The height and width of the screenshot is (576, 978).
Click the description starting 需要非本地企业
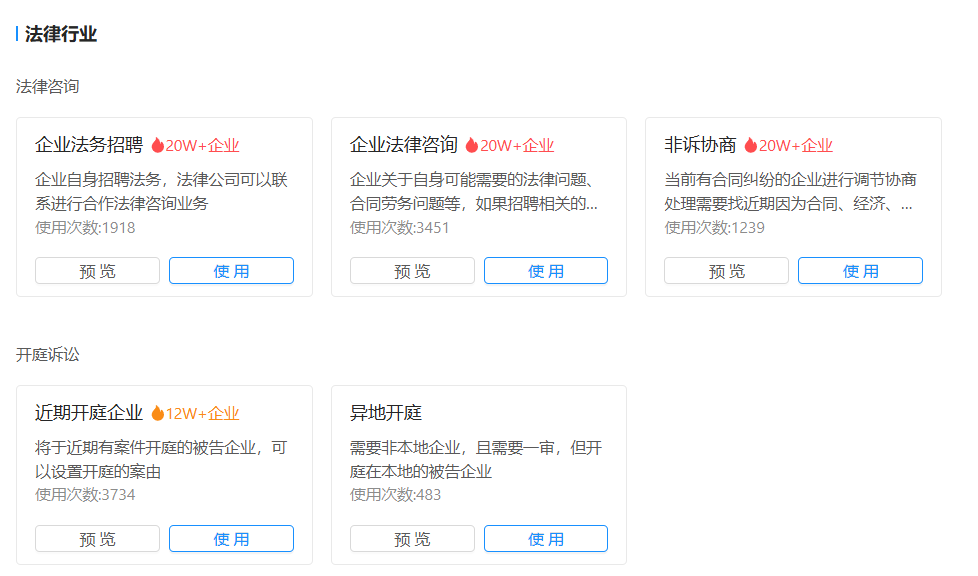click(476, 459)
